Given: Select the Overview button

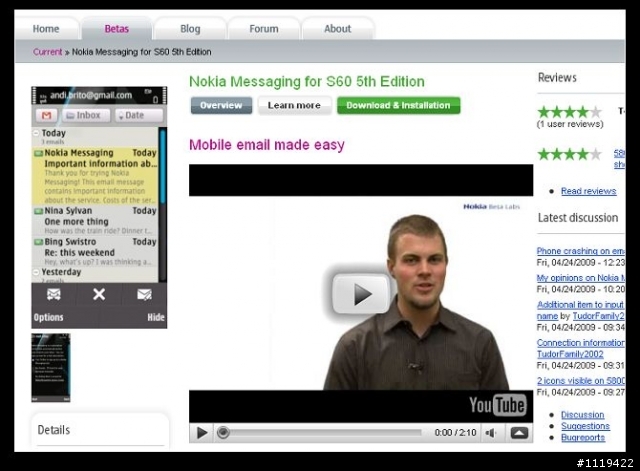Looking at the screenshot, I should [x=221, y=105].
